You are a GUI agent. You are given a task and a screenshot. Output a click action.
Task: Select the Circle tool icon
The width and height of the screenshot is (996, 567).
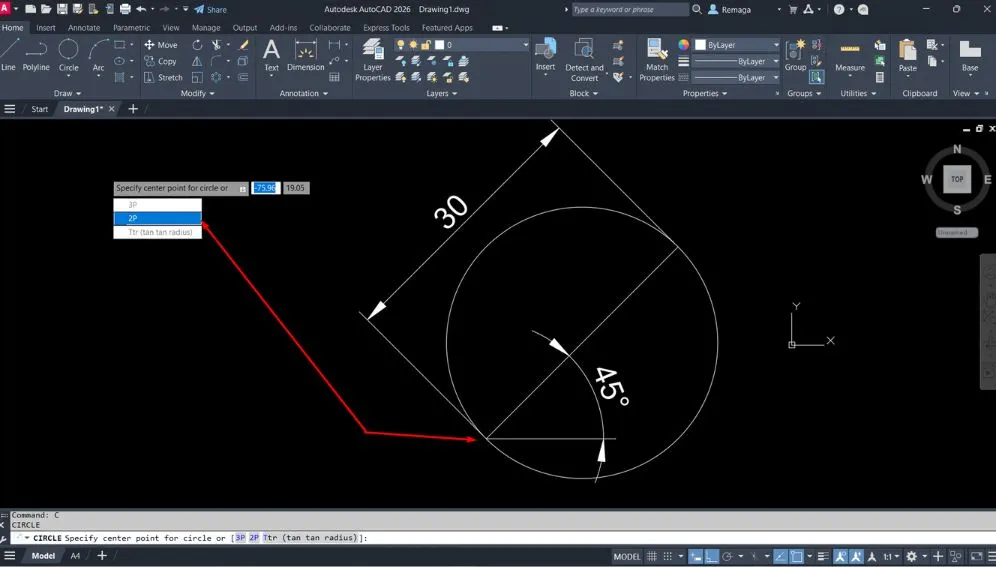pyautogui.click(x=68, y=50)
